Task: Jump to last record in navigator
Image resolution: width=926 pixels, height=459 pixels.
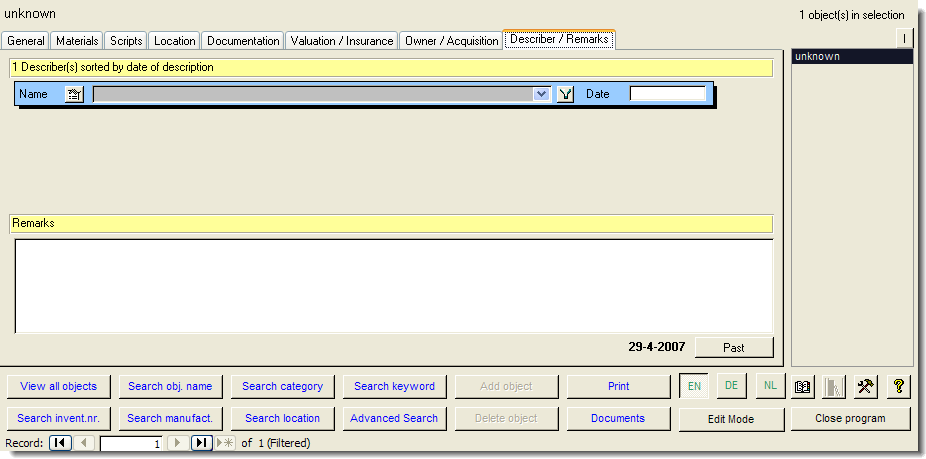Action: click(201, 443)
